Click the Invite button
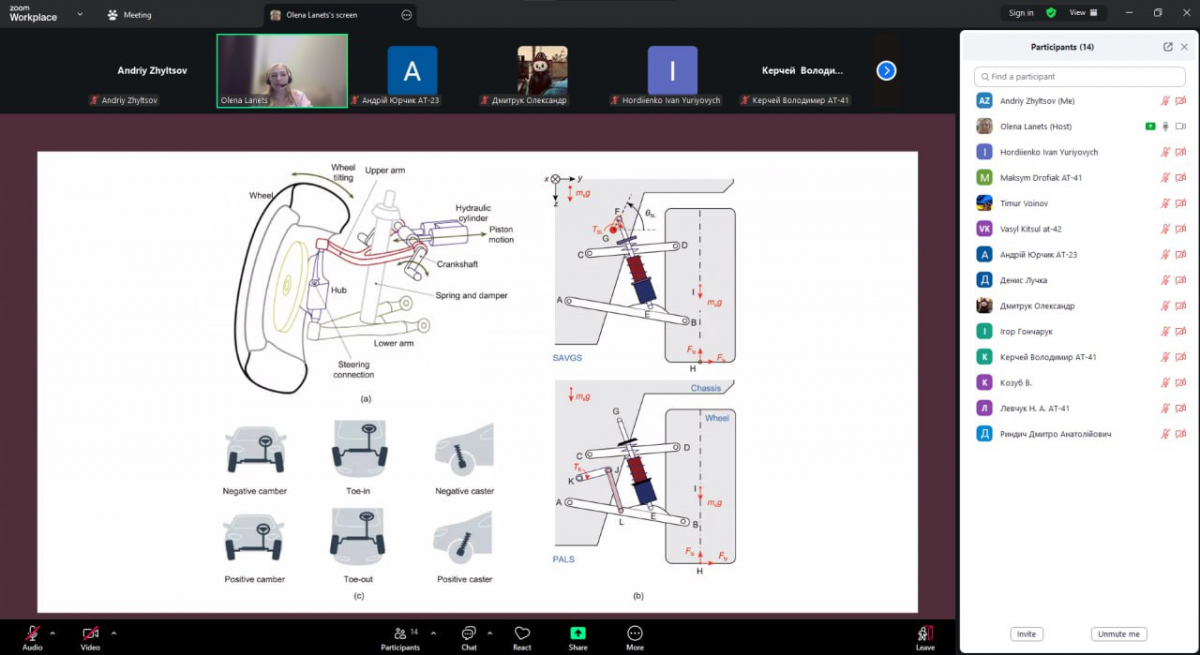Image resolution: width=1200 pixels, height=655 pixels. coord(1026,634)
